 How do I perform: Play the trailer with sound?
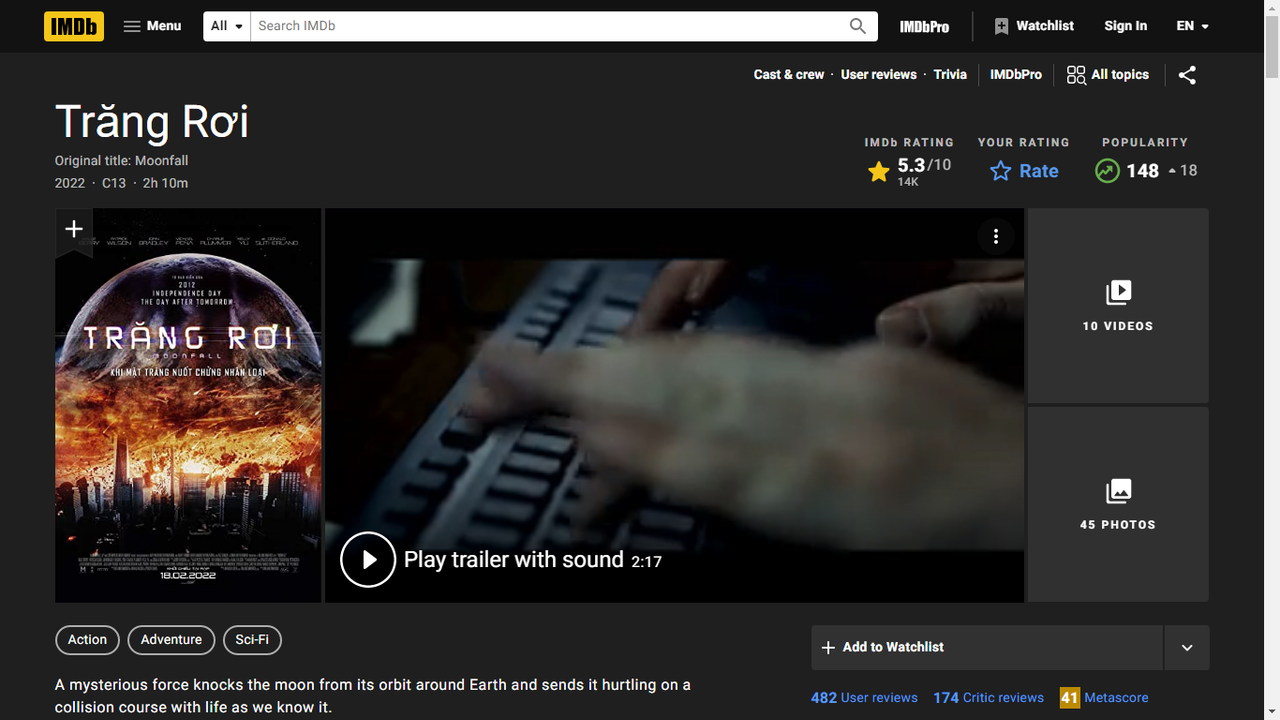coord(500,560)
